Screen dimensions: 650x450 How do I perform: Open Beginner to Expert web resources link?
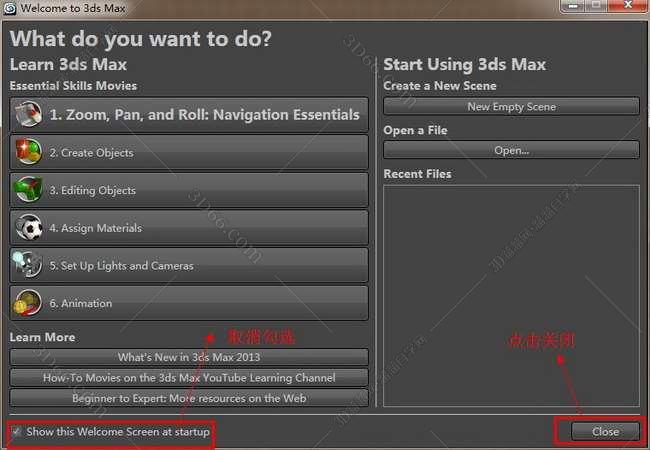[189, 398]
